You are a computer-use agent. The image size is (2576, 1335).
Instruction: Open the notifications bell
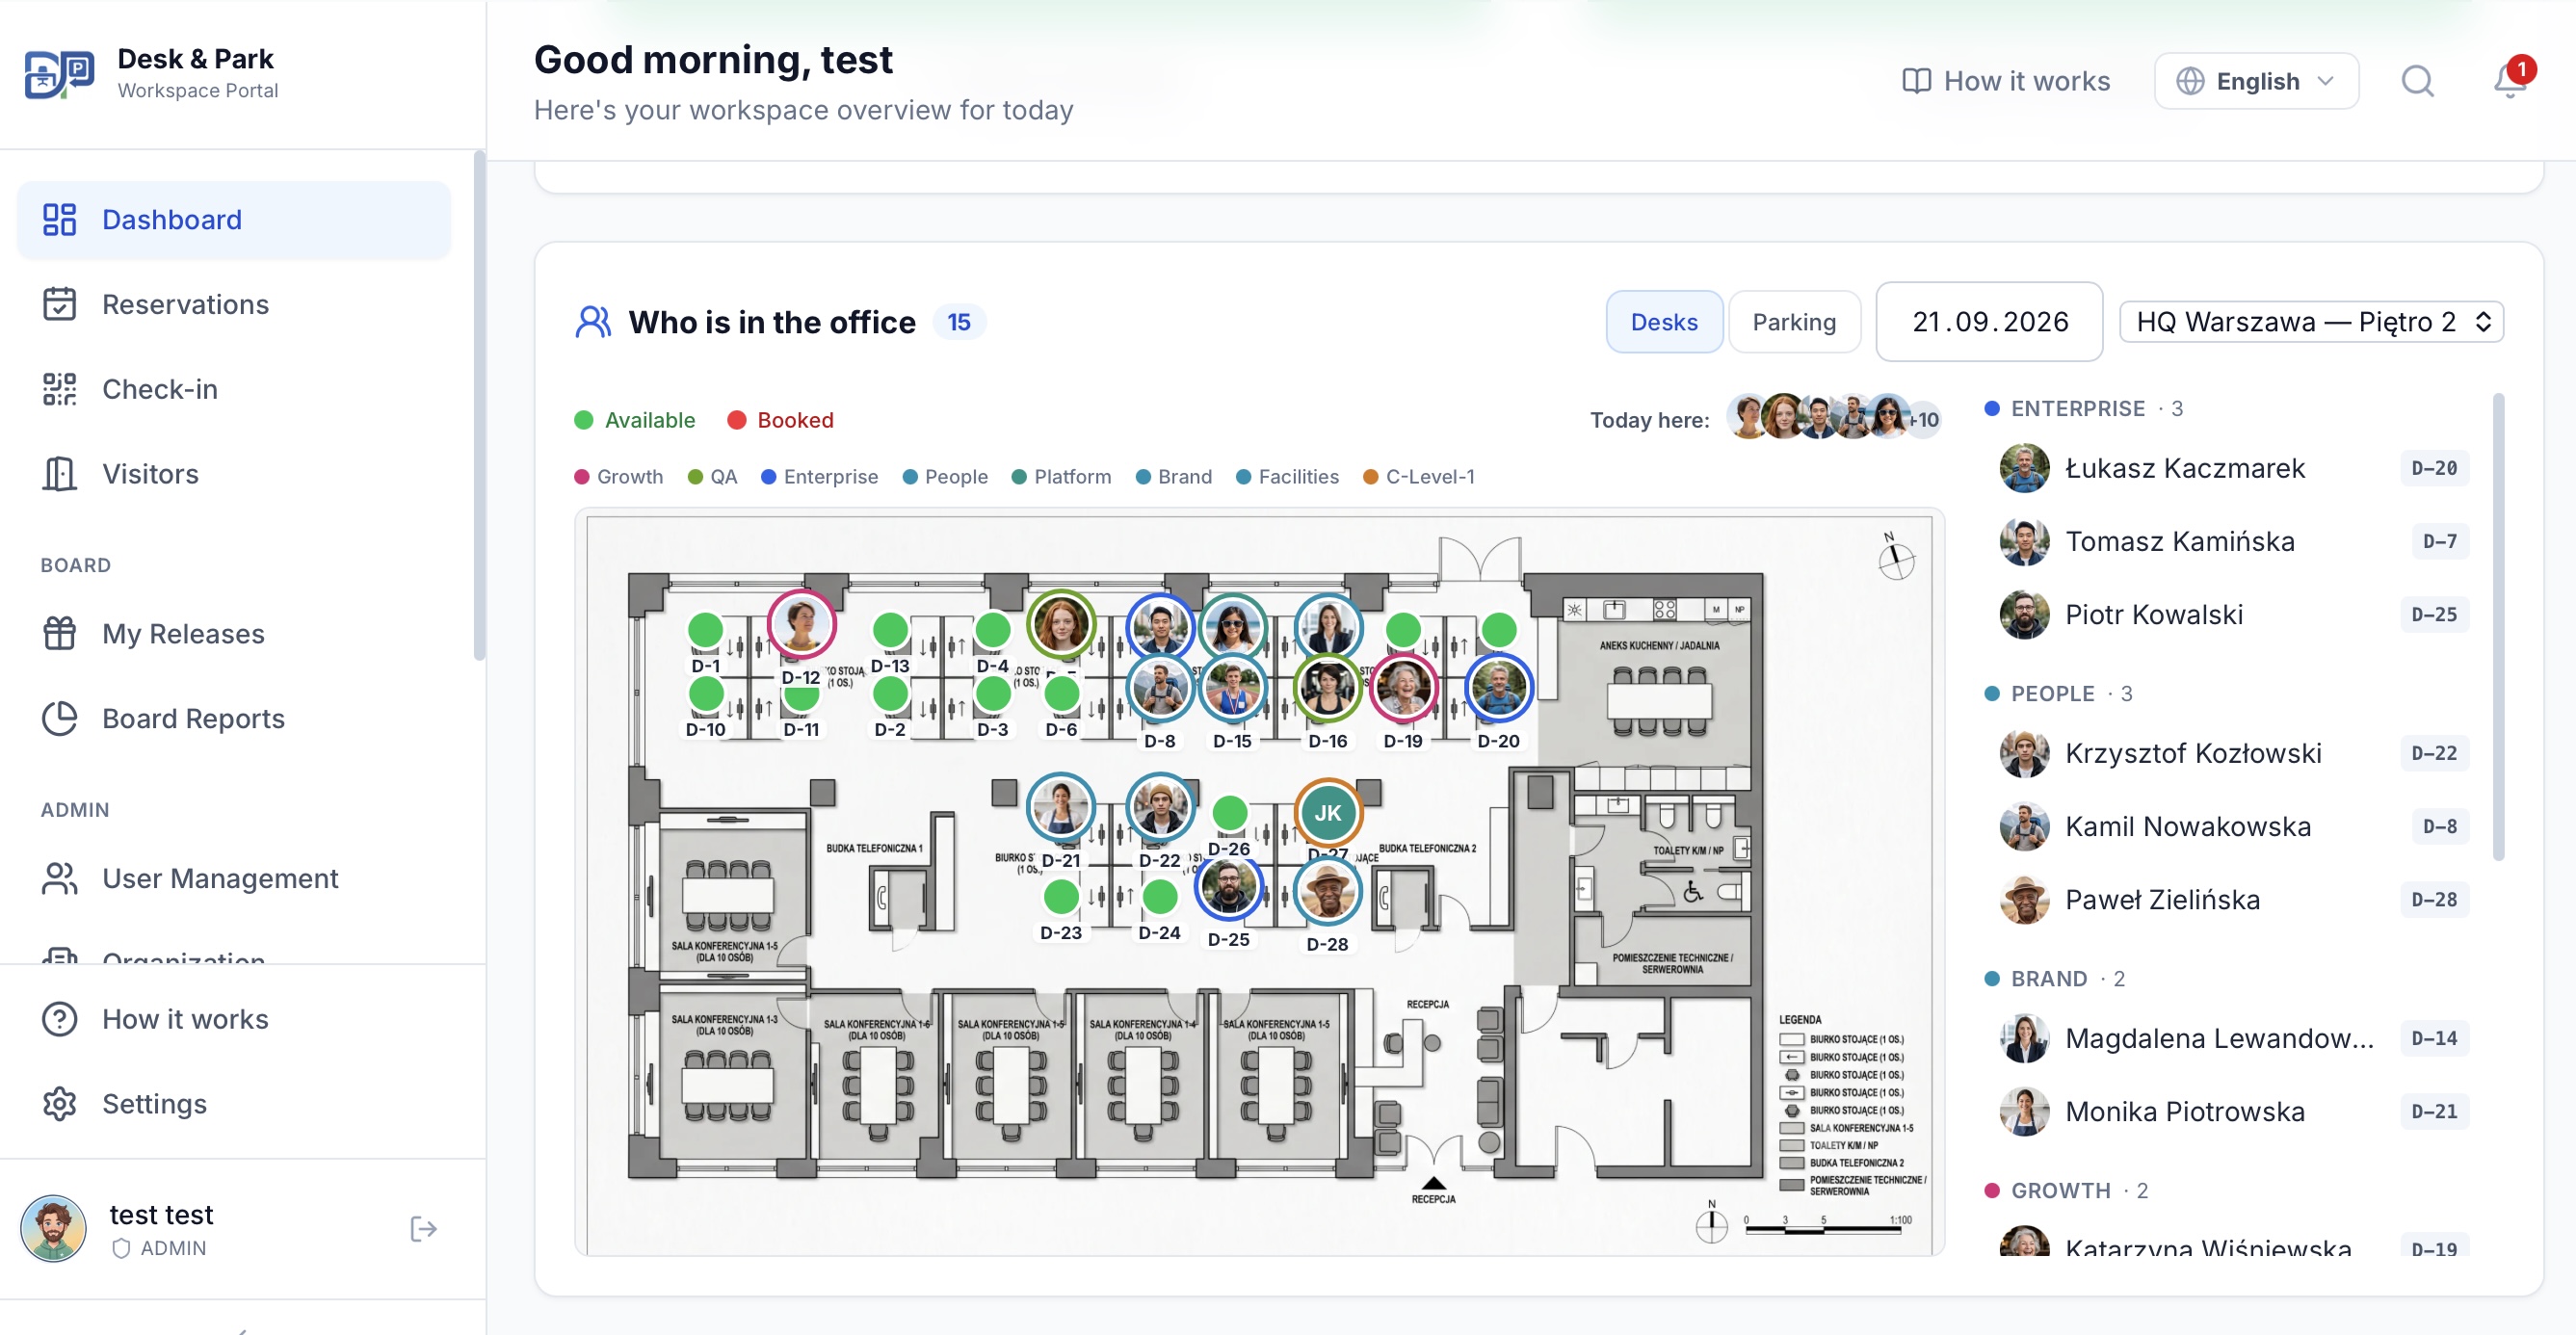click(2509, 80)
